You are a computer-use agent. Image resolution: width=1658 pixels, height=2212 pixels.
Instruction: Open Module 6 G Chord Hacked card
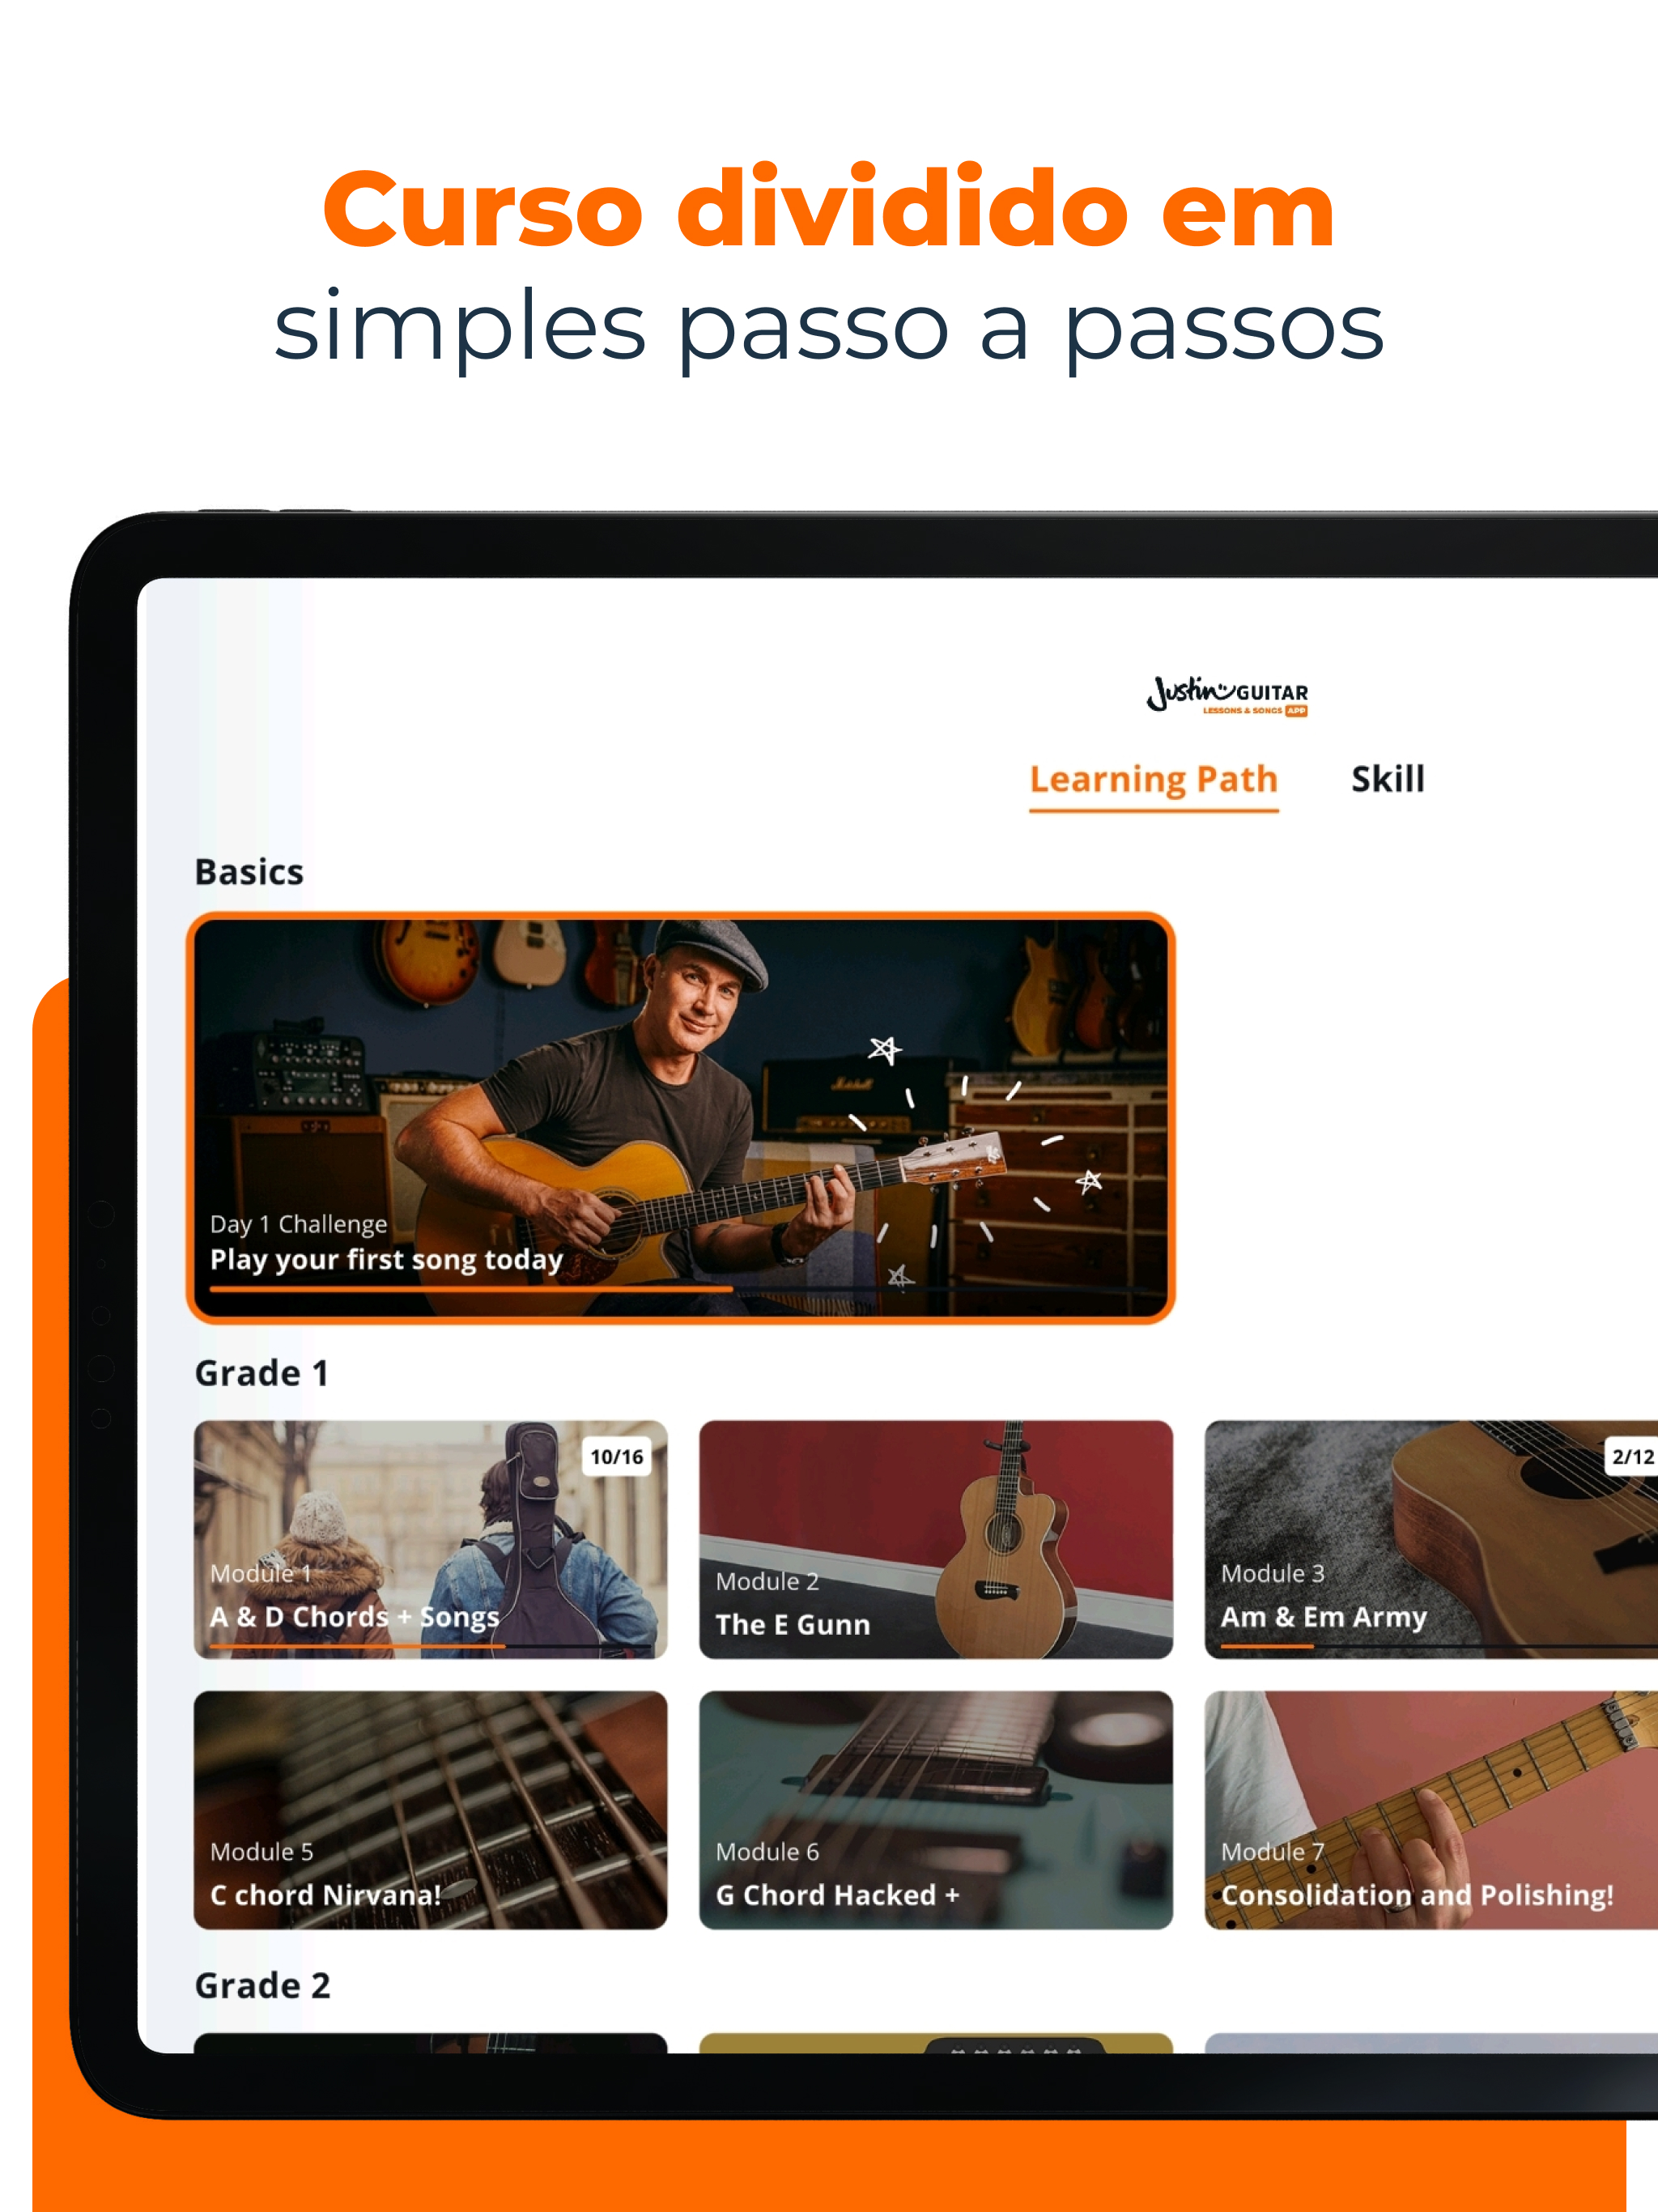click(935, 1810)
